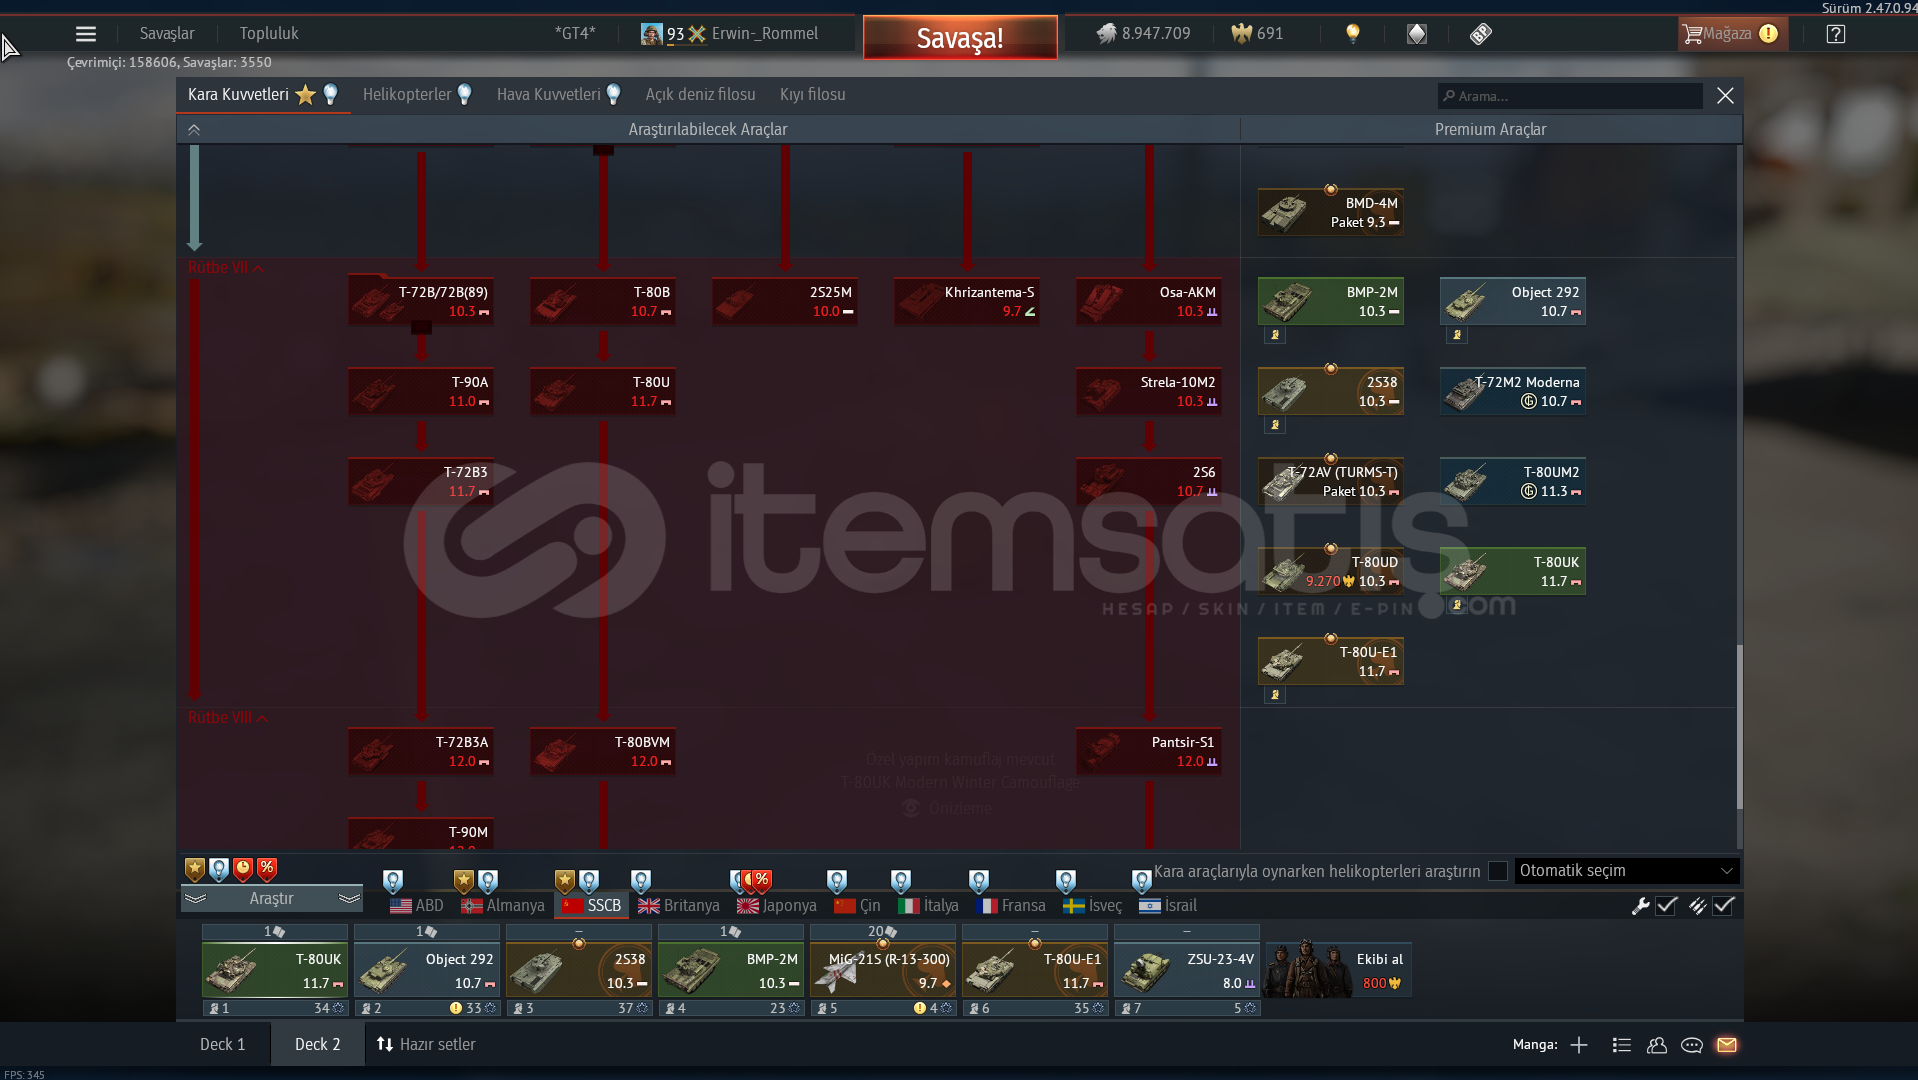Image resolution: width=1918 pixels, height=1080 pixels.
Task: Select premium T-72M2 Moderna card
Action: (x=1513, y=391)
